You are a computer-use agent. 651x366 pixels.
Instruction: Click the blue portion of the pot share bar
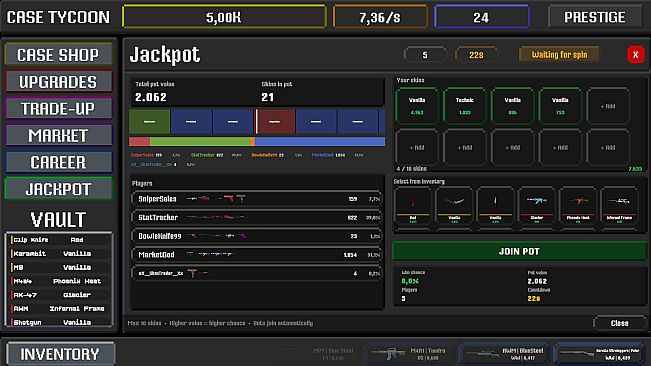click(x=320, y=142)
